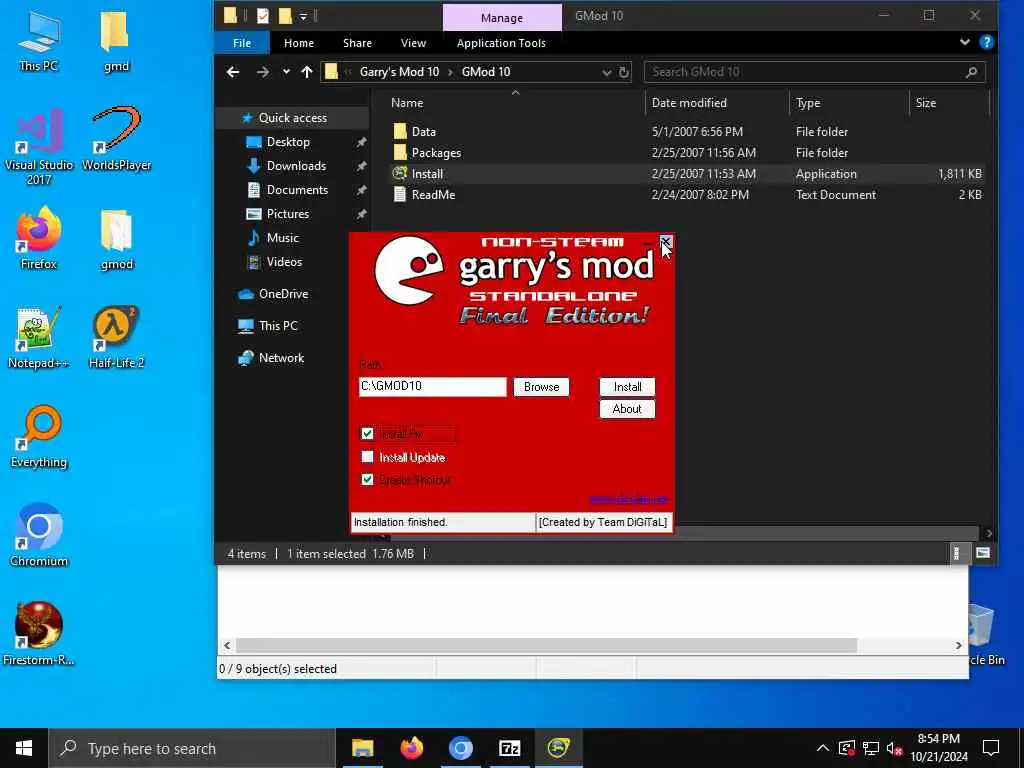Open Everything search shortcut
The height and width of the screenshot is (768, 1024).
pos(39,436)
